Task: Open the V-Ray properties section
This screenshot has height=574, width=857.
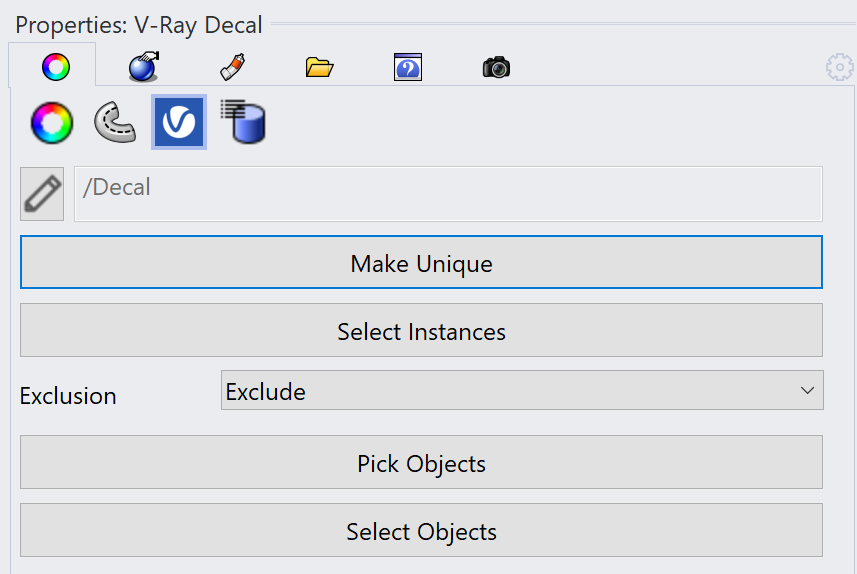Action: [x=179, y=122]
